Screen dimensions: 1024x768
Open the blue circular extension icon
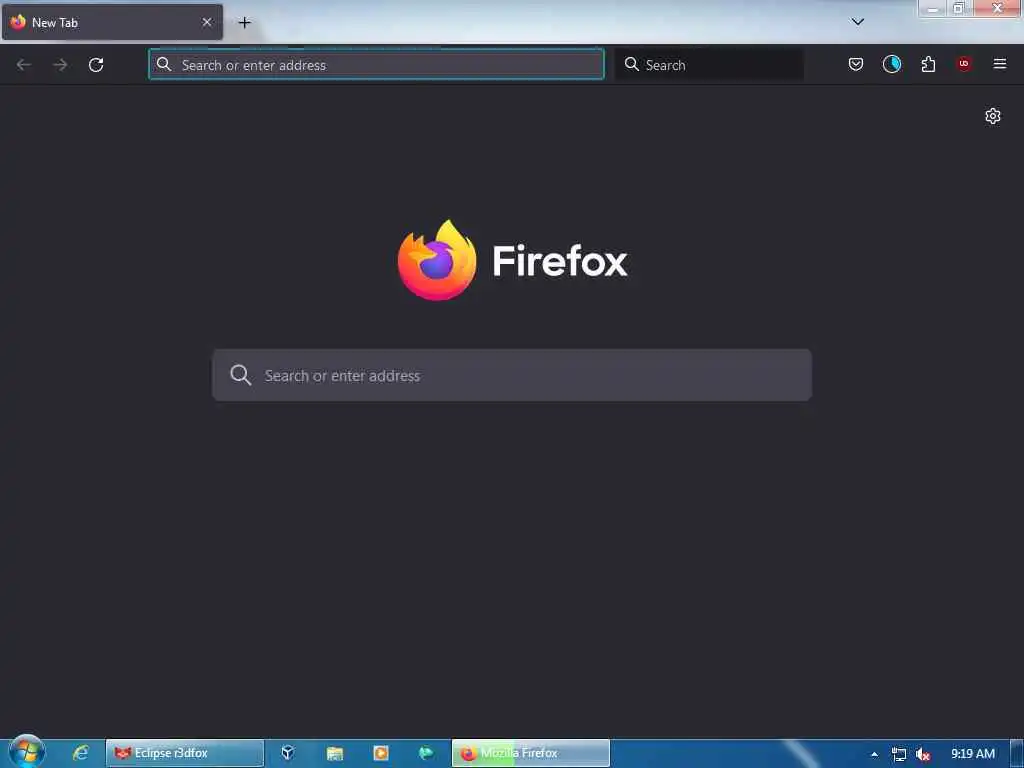click(x=891, y=64)
